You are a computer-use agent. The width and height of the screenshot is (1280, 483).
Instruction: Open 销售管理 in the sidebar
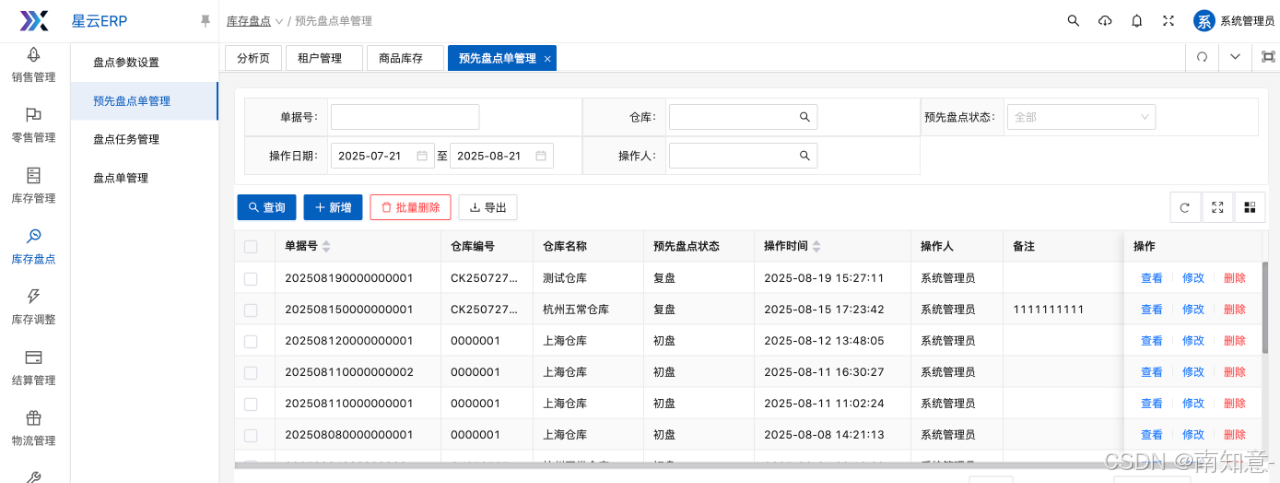pos(34,66)
